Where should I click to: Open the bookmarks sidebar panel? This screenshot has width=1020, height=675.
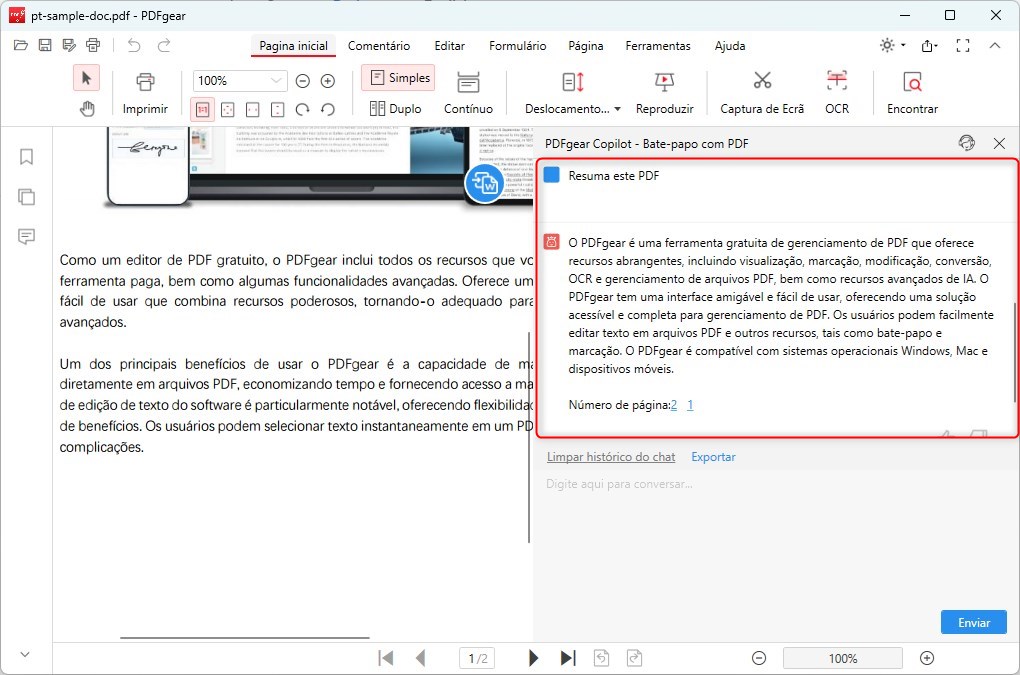27,157
